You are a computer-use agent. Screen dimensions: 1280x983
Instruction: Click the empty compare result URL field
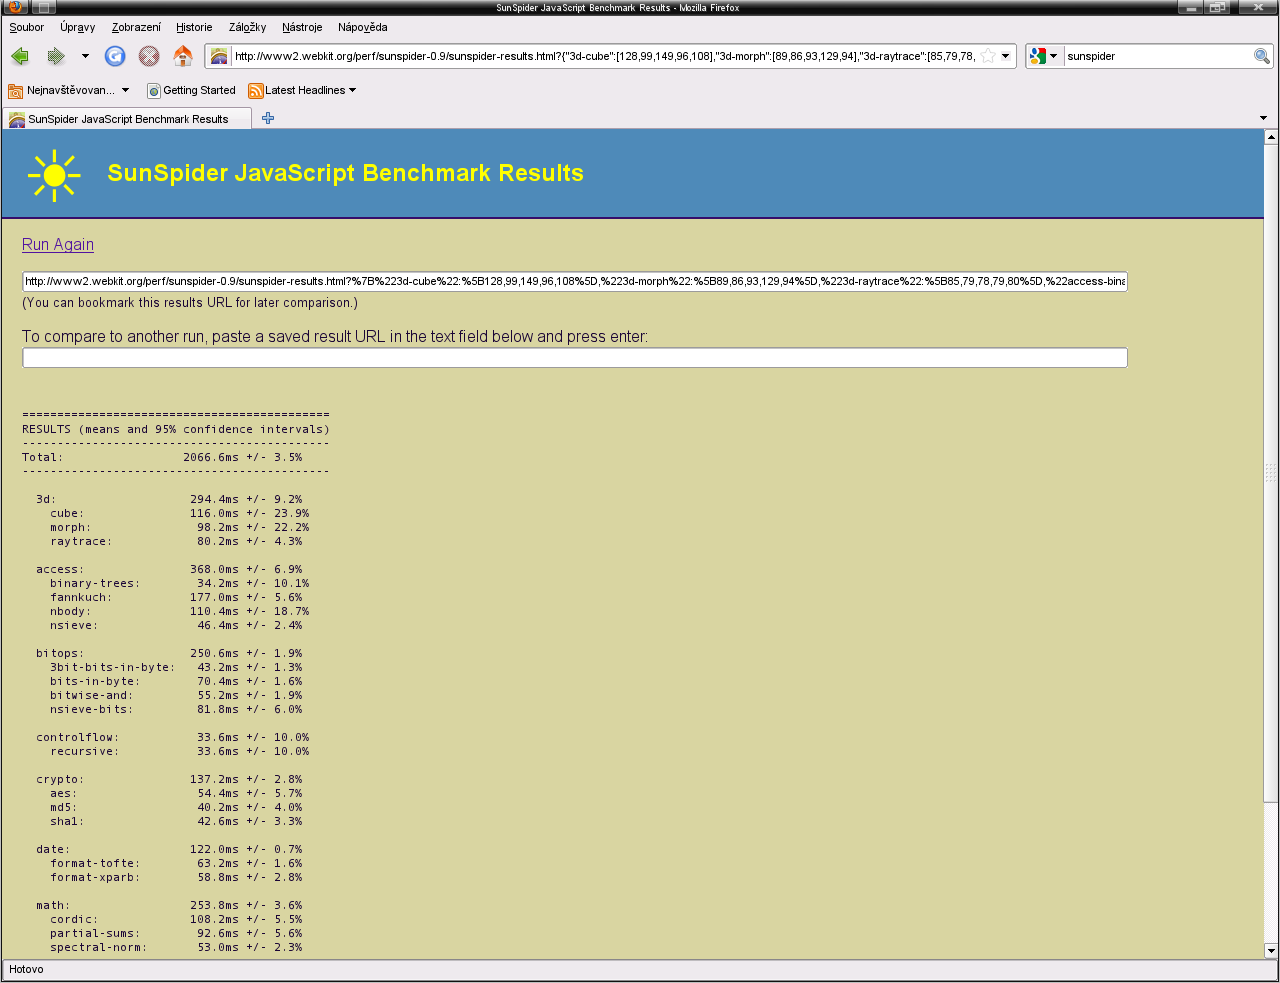click(x=574, y=358)
